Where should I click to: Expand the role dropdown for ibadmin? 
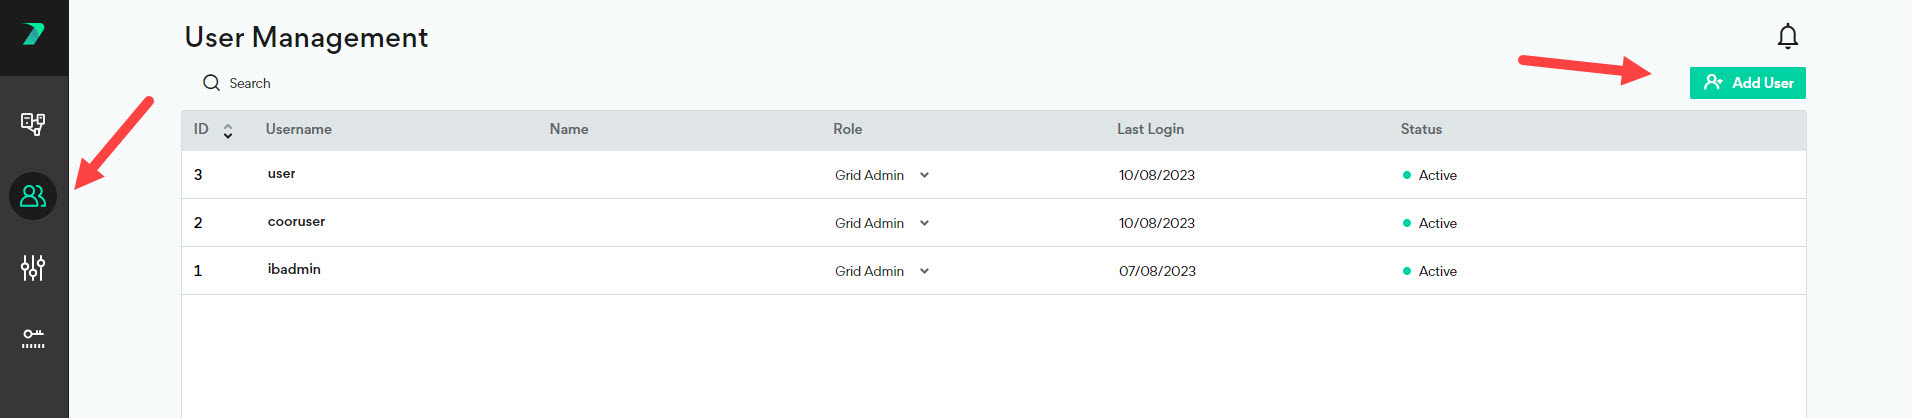point(924,271)
